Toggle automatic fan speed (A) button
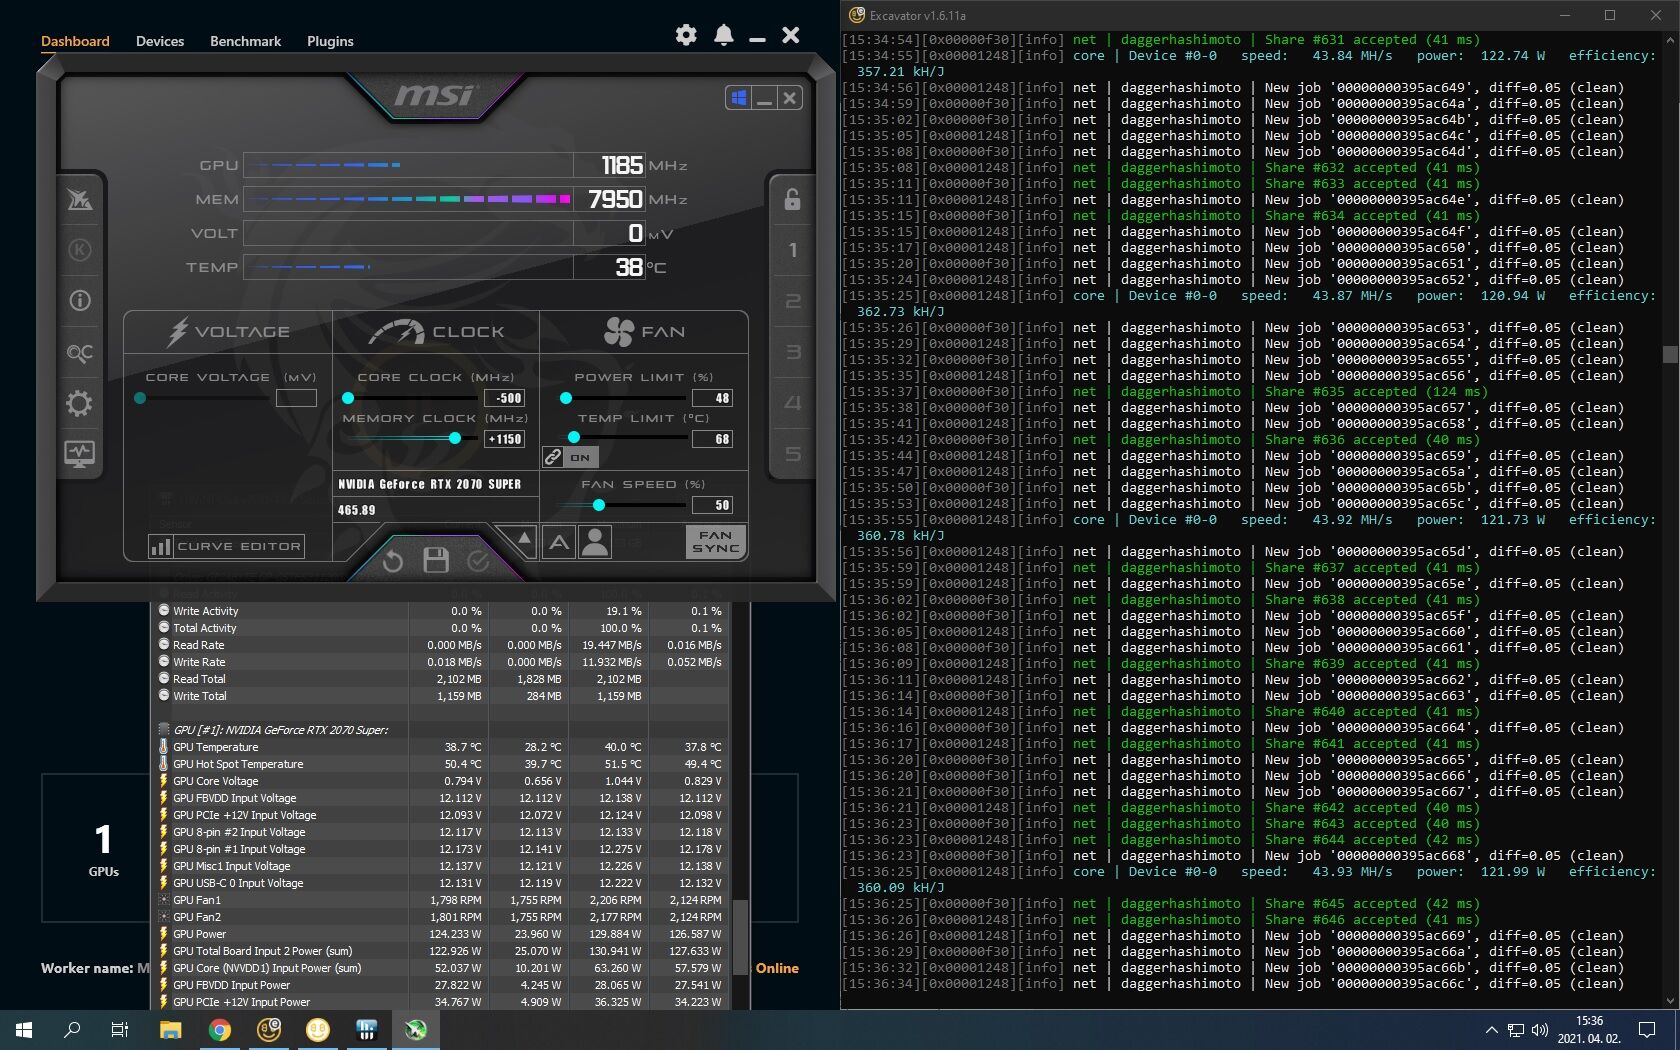 click(x=559, y=543)
